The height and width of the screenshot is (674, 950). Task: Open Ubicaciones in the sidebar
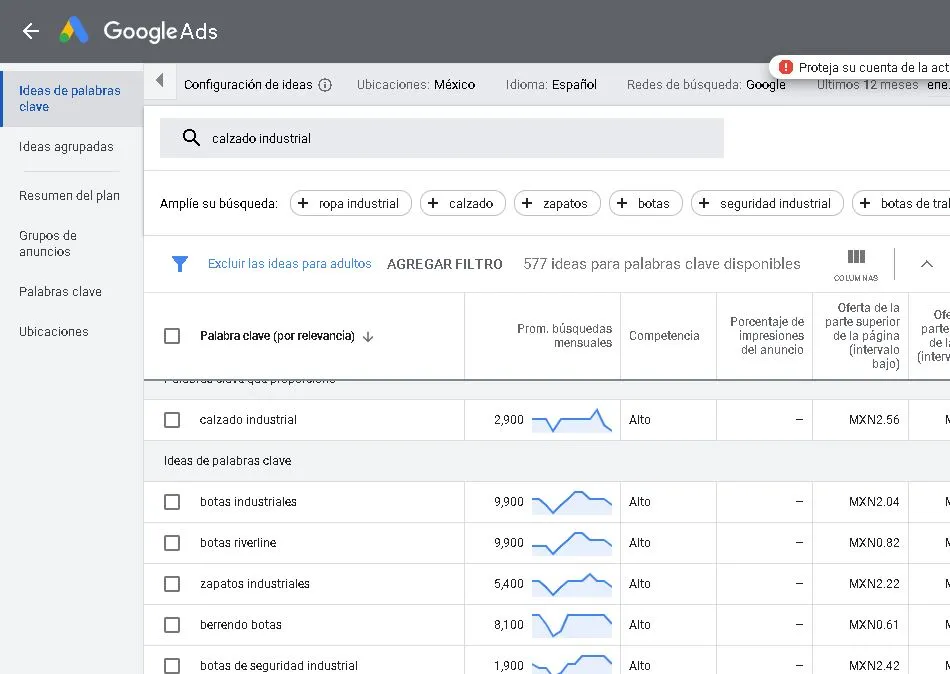(x=53, y=332)
